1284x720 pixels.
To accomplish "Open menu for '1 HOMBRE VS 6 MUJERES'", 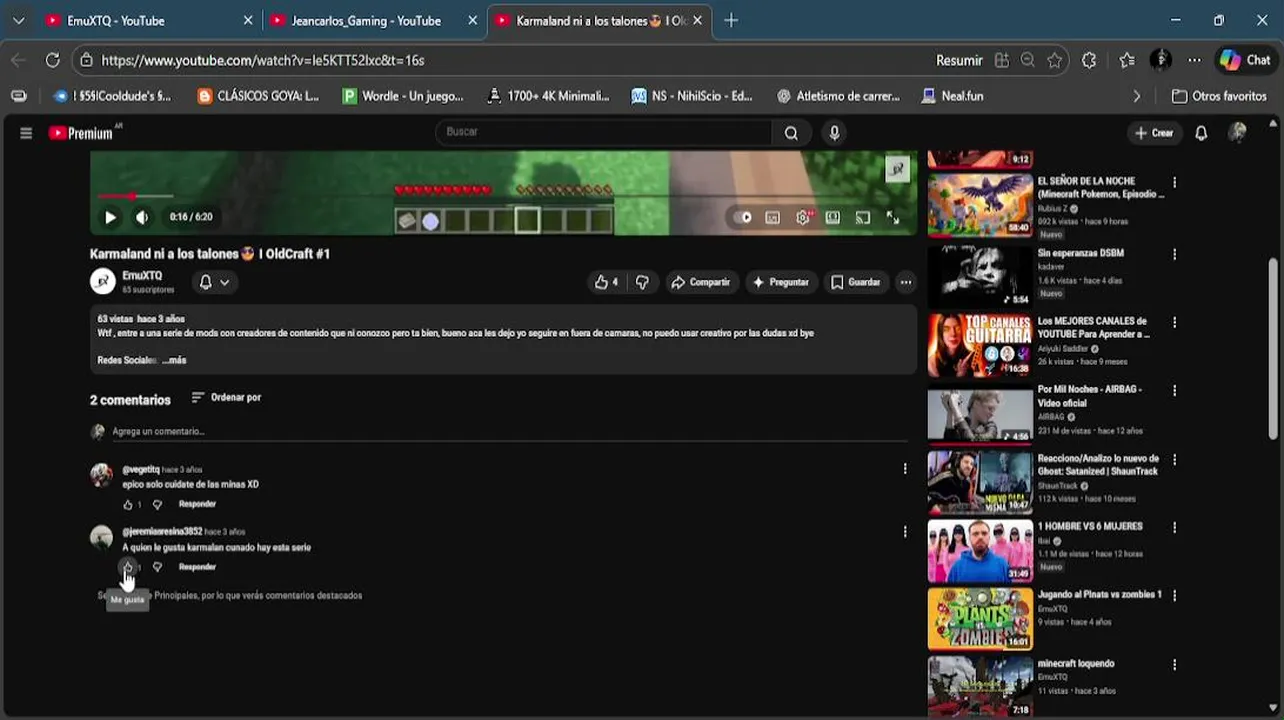I will (1174, 528).
